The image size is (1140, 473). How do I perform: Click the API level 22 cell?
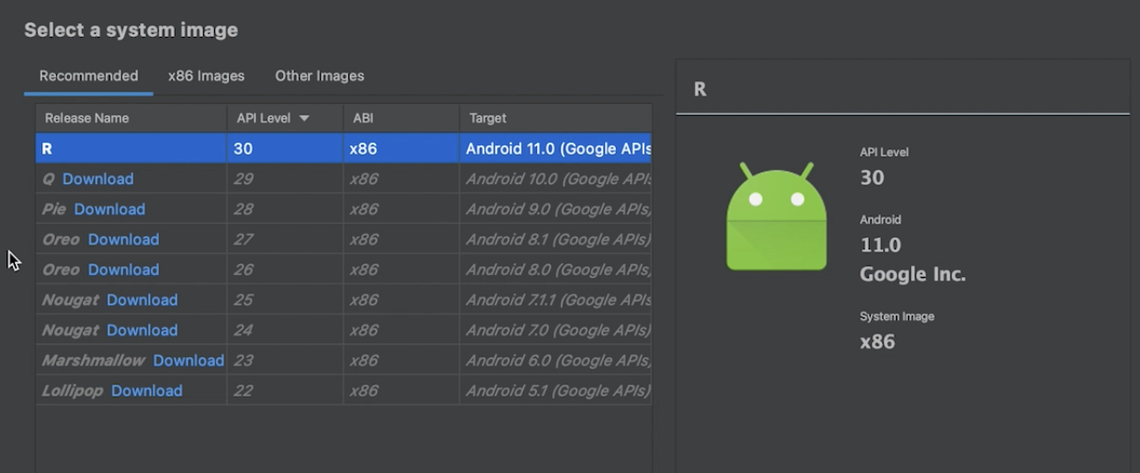285,391
